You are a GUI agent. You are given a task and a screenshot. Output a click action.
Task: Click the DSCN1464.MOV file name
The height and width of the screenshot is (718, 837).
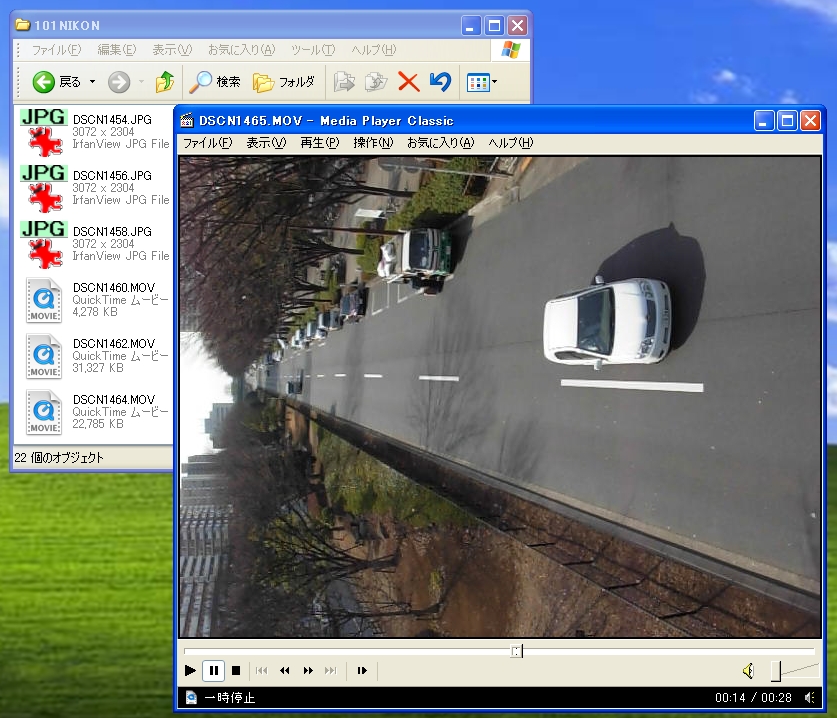click(x=114, y=400)
